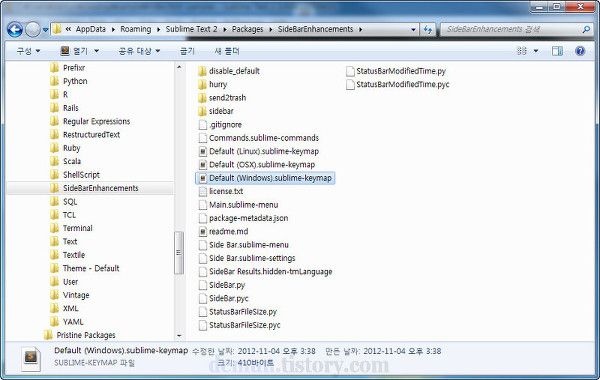Click the Terminal folder icon in tree
The height and width of the screenshot is (380, 600).
(x=55, y=228)
